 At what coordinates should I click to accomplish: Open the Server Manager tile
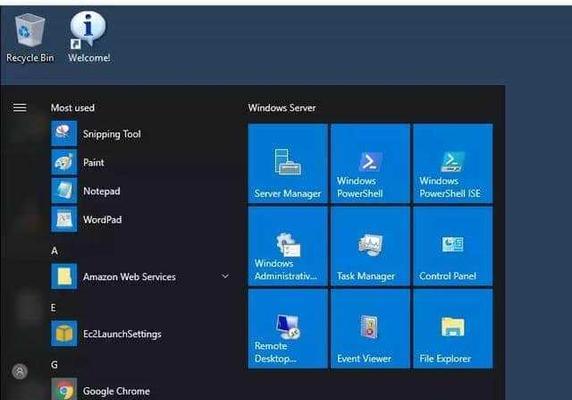(x=287, y=163)
